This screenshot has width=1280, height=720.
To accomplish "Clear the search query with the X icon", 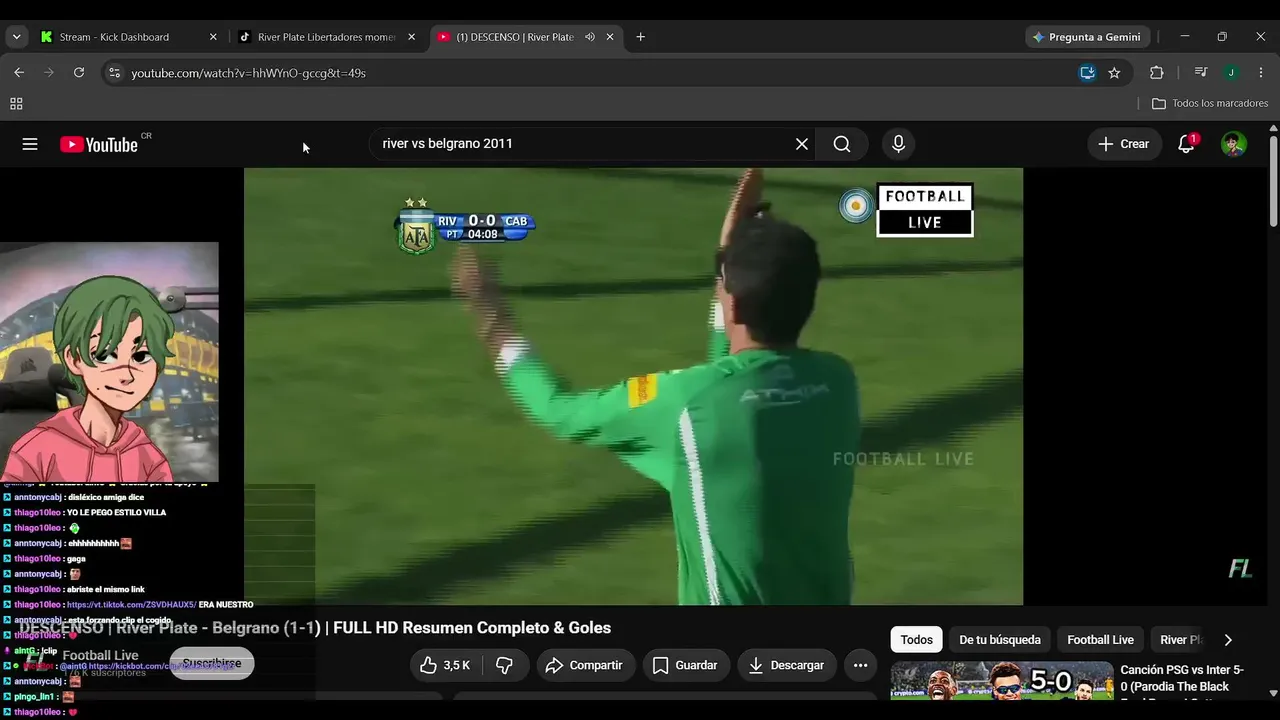I will click(x=802, y=144).
